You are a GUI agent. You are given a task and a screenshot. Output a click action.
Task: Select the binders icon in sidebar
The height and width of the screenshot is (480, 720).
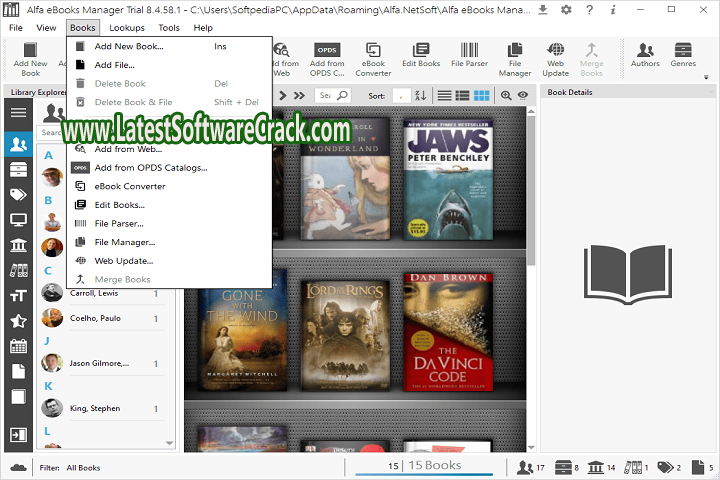tap(18, 271)
